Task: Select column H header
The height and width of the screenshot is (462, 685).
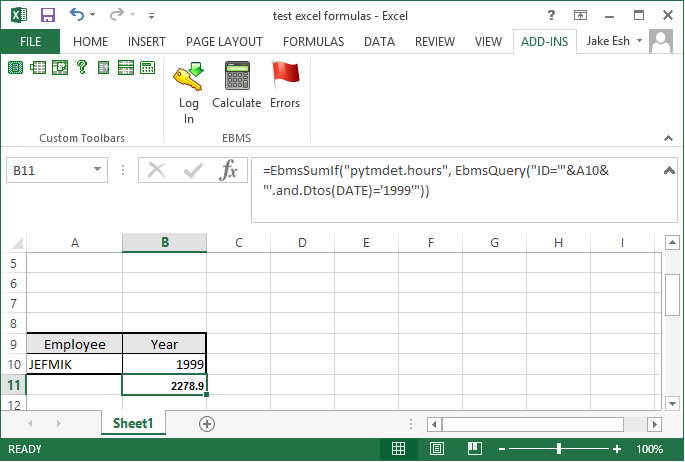Action: pos(558,243)
